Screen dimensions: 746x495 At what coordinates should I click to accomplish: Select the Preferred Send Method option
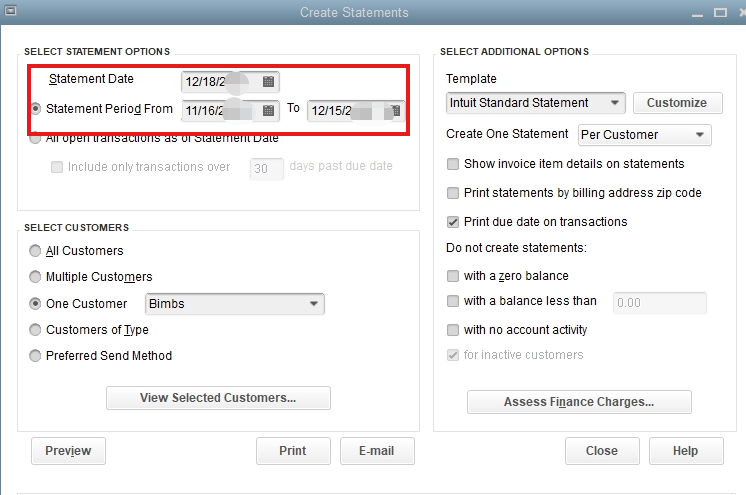coord(36,355)
